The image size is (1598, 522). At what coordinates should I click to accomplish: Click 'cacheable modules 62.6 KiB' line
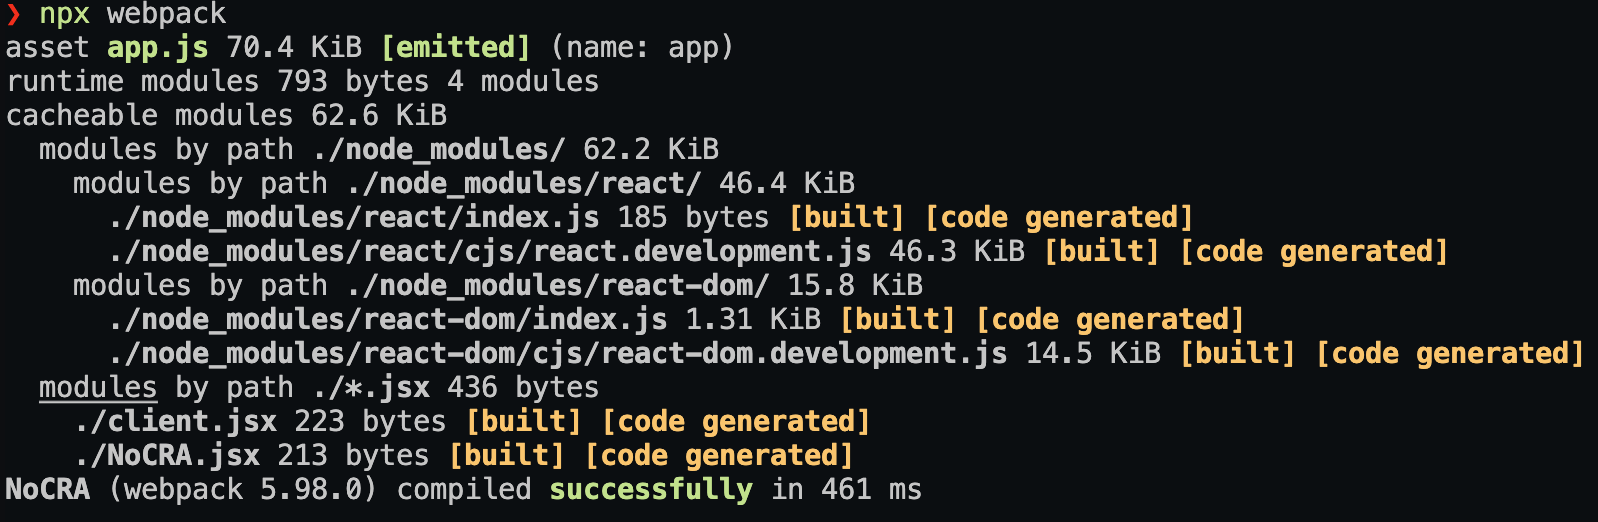pos(227,116)
